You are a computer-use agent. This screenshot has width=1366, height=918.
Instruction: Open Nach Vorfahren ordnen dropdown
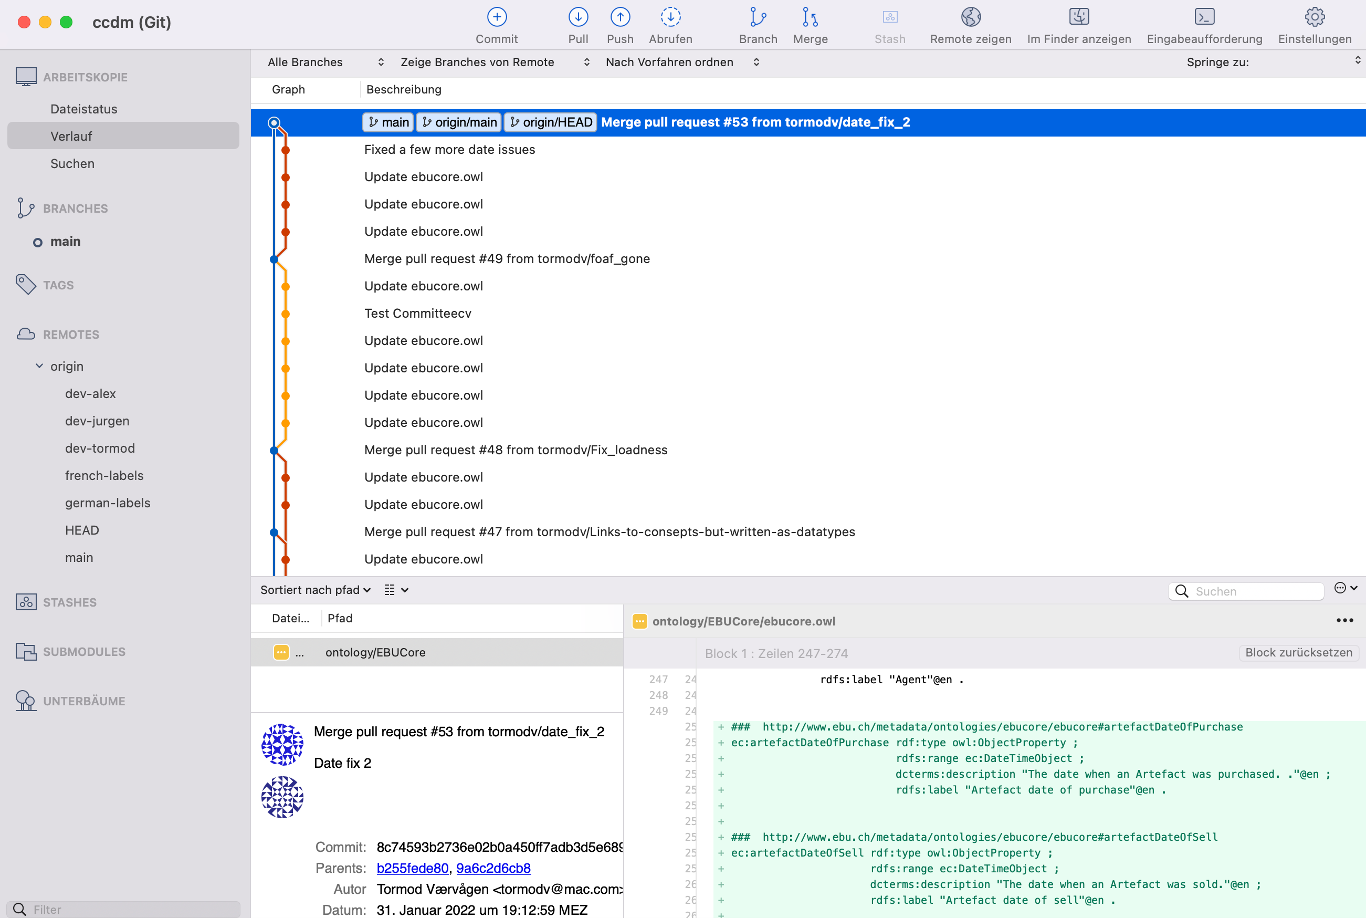pyautogui.click(x=683, y=62)
